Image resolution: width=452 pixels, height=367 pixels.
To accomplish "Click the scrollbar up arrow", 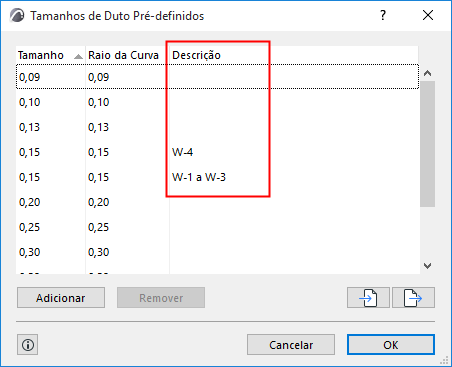I will [427, 73].
